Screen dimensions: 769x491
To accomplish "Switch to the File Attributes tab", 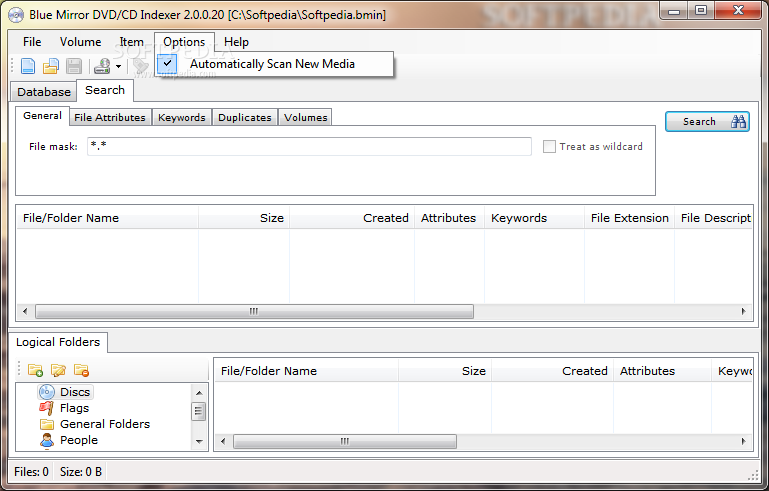I will pyautogui.click(x=110, y=118).
